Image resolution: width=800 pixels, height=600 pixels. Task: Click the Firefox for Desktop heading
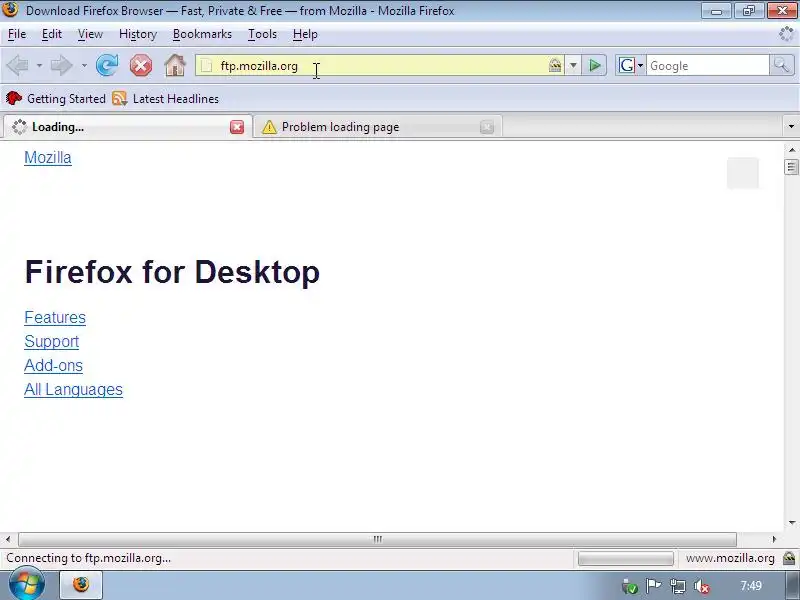click(x=172, y=272)
